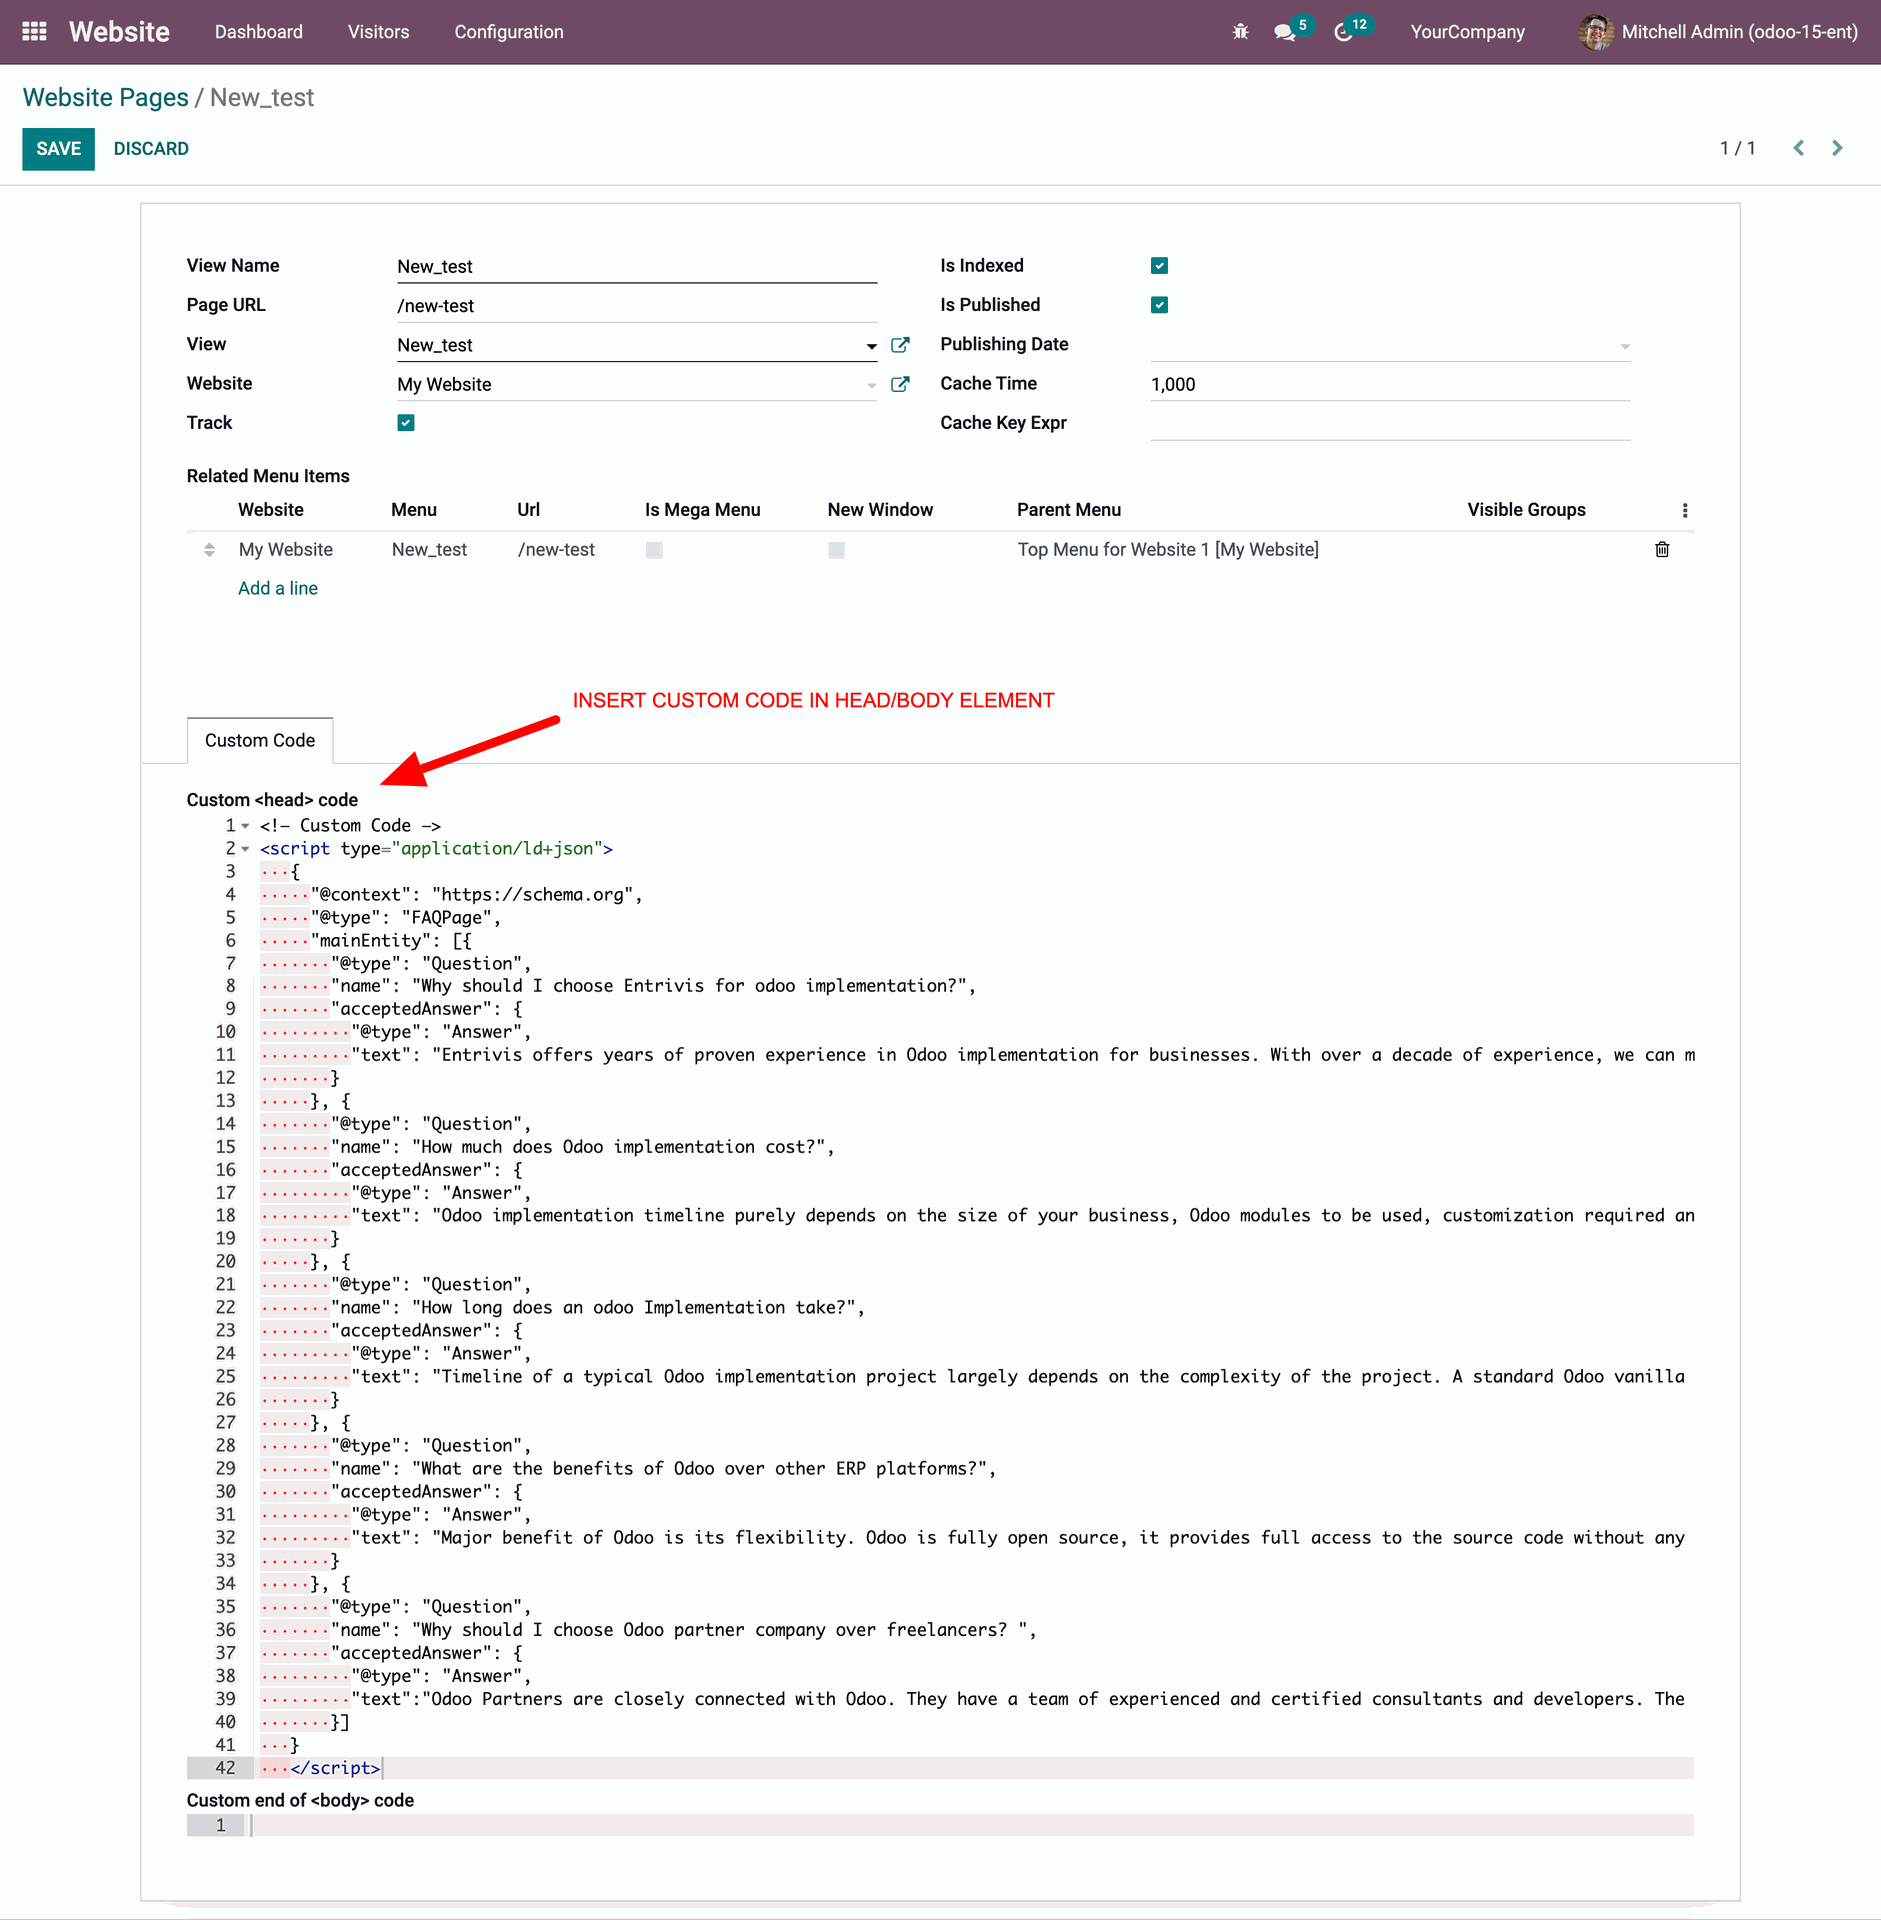This screenshot has height=1920, width=1881.
Task: Go to previous record arrow
Action: coord(1799,148)
